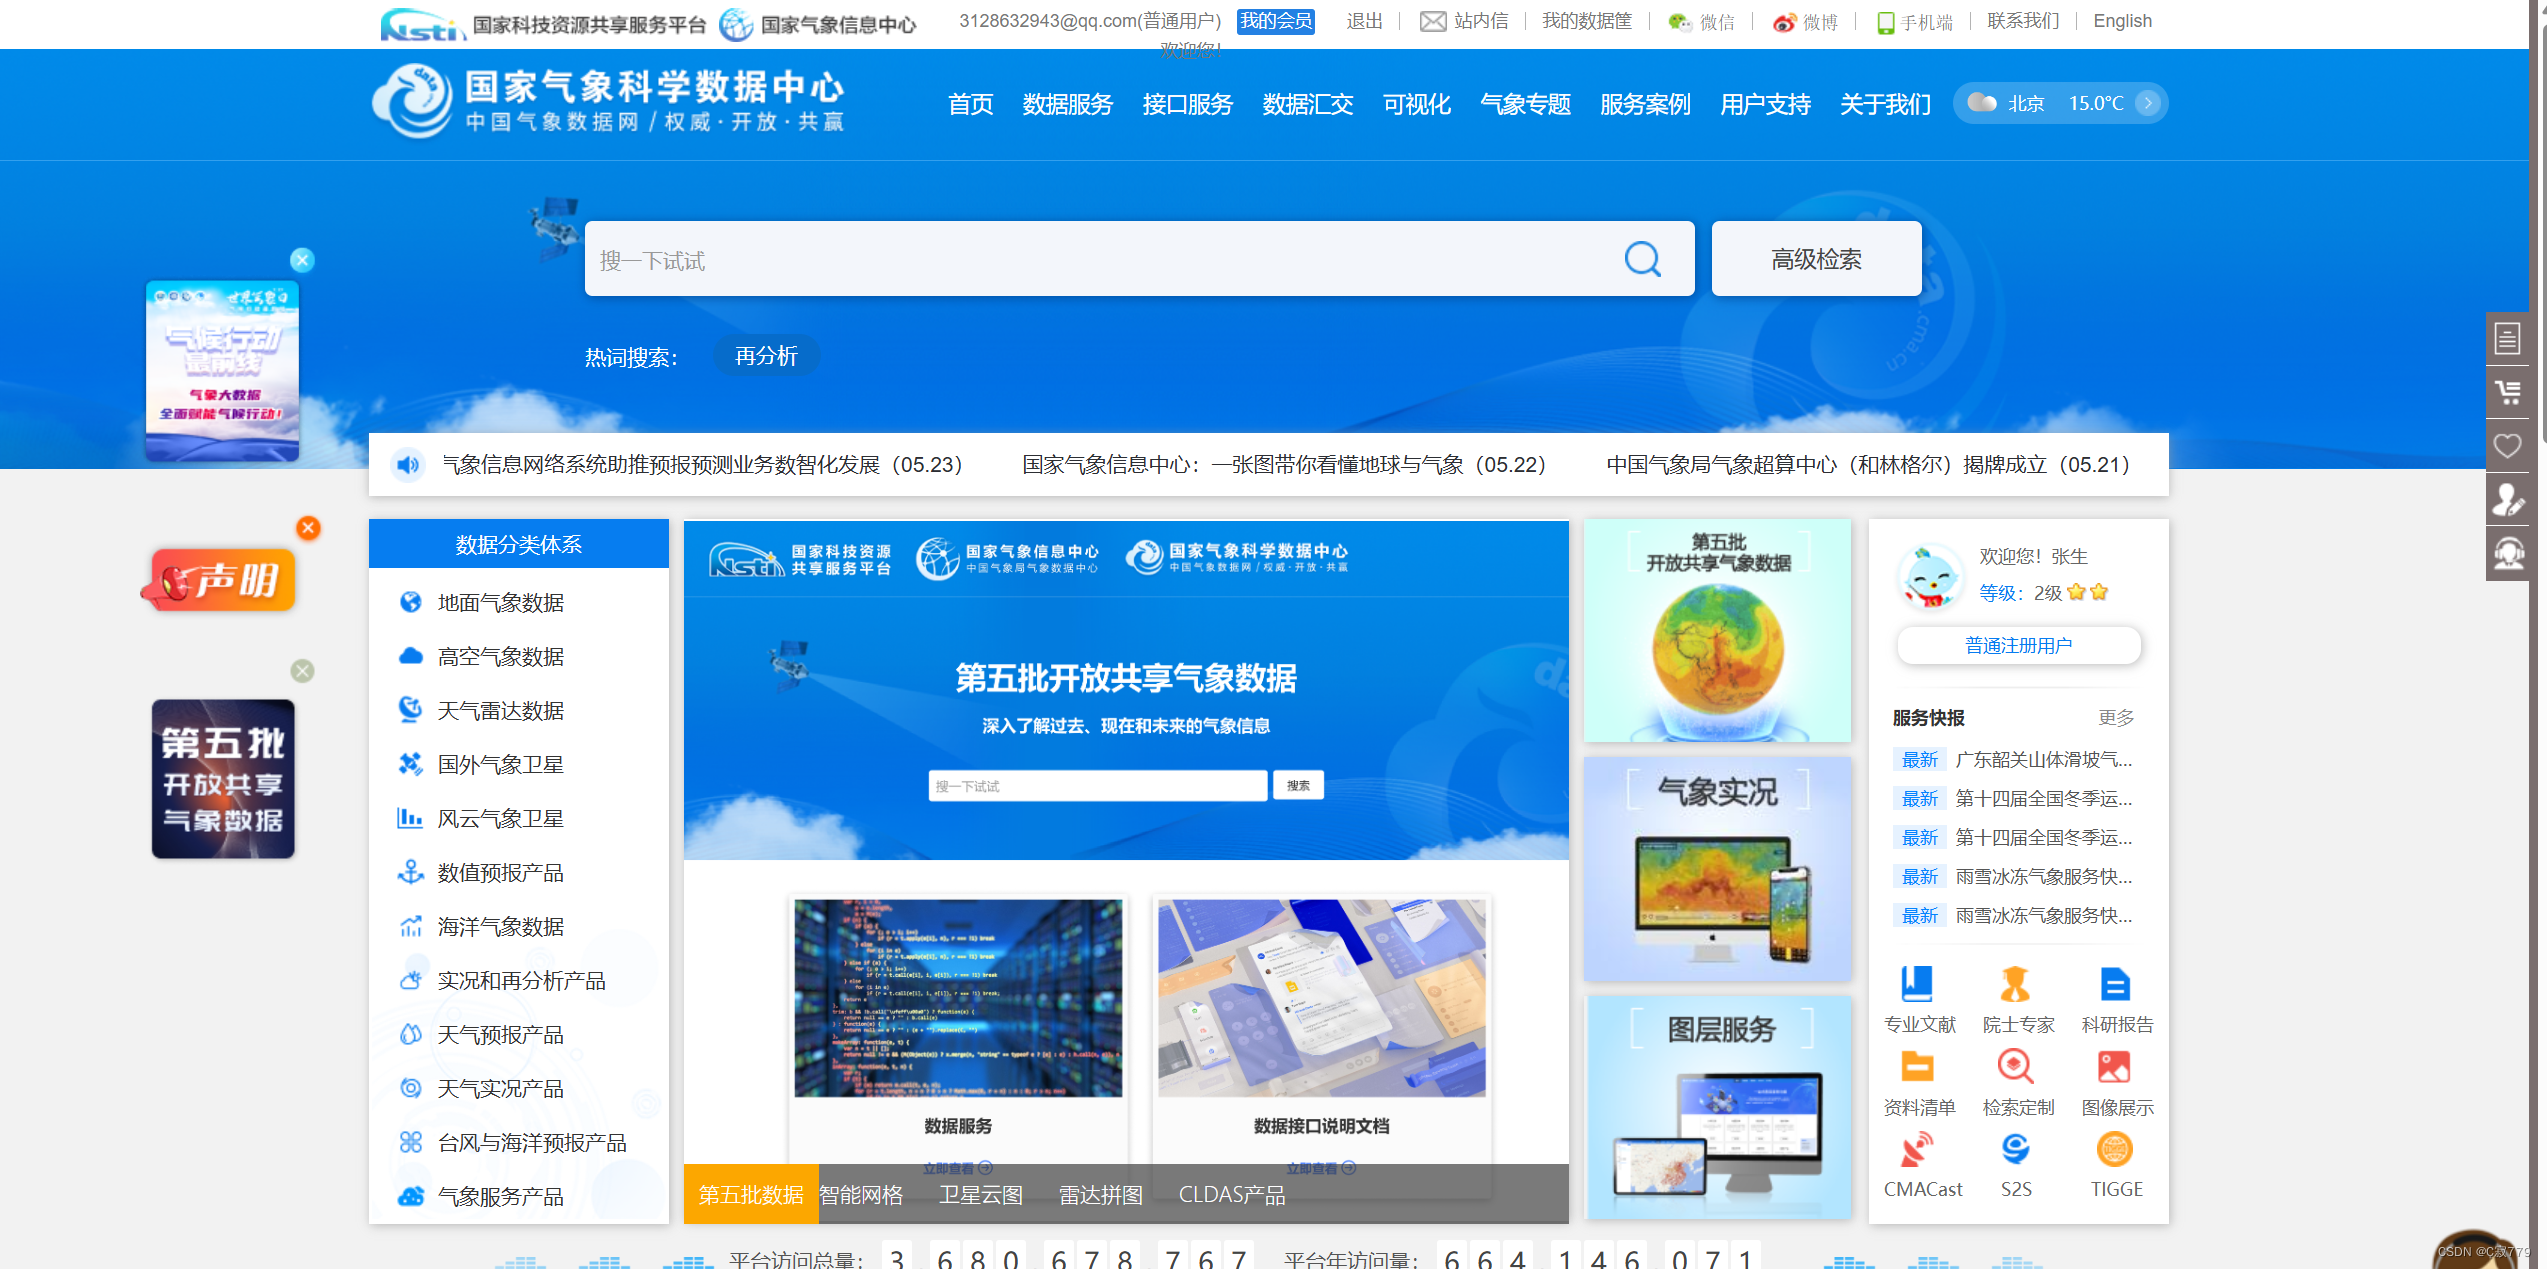
Task: Open news 气象信息网络系统助推预报预测业务数智化发展
Action: click(x=702, y=465)
